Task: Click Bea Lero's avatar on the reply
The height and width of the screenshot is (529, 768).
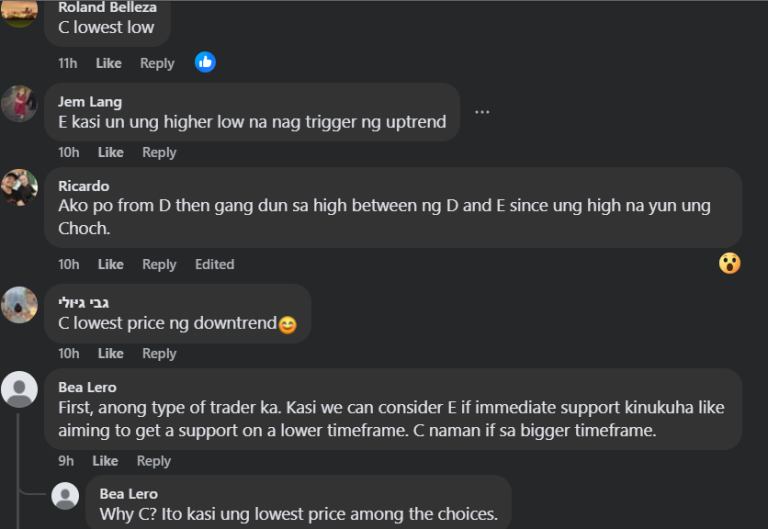Action: pos(65,495)
